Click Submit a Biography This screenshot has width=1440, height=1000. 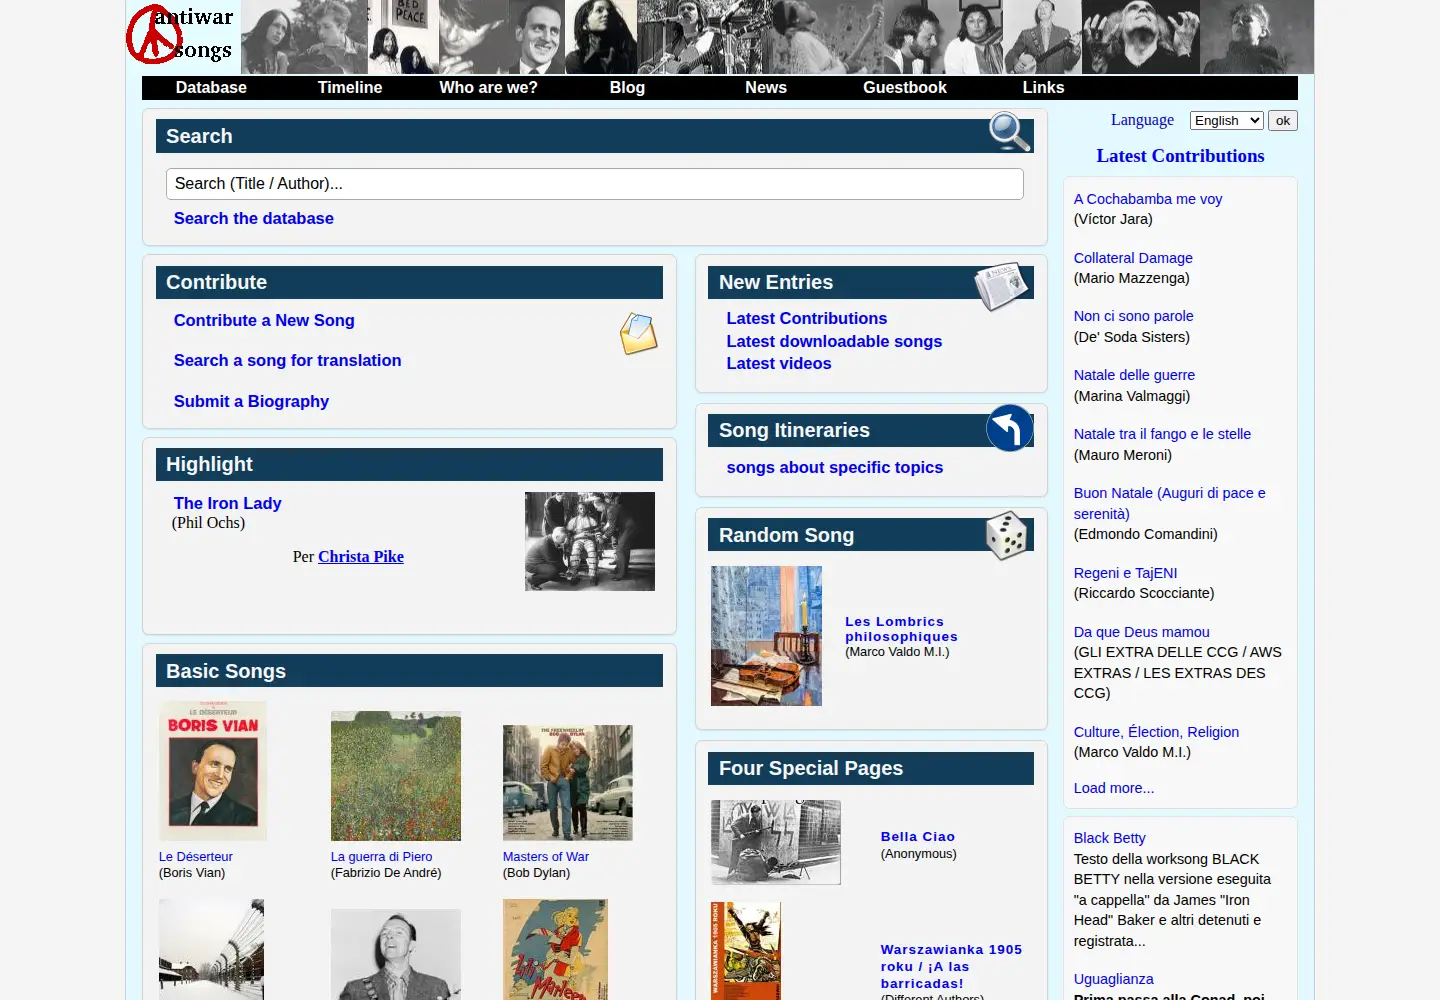251,401
